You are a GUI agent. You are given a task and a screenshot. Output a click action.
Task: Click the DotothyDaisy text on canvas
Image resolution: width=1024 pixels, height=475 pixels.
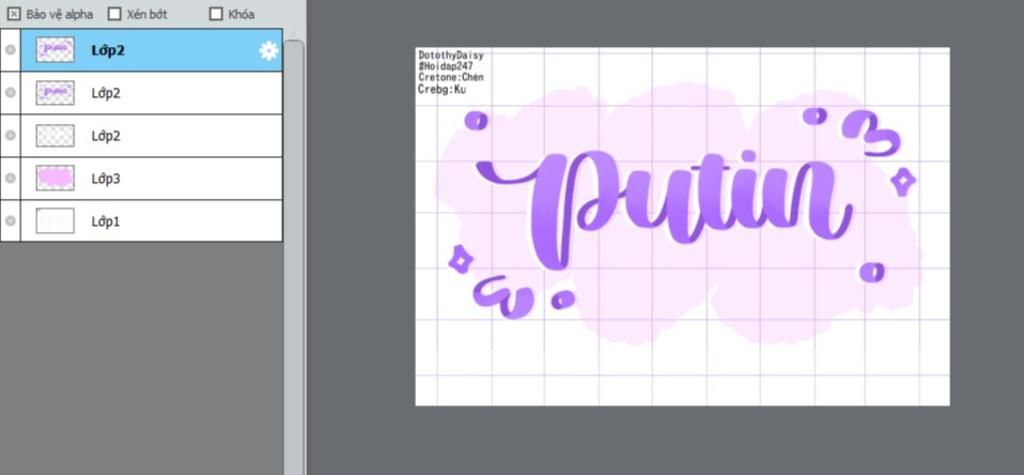pos(451,56)
